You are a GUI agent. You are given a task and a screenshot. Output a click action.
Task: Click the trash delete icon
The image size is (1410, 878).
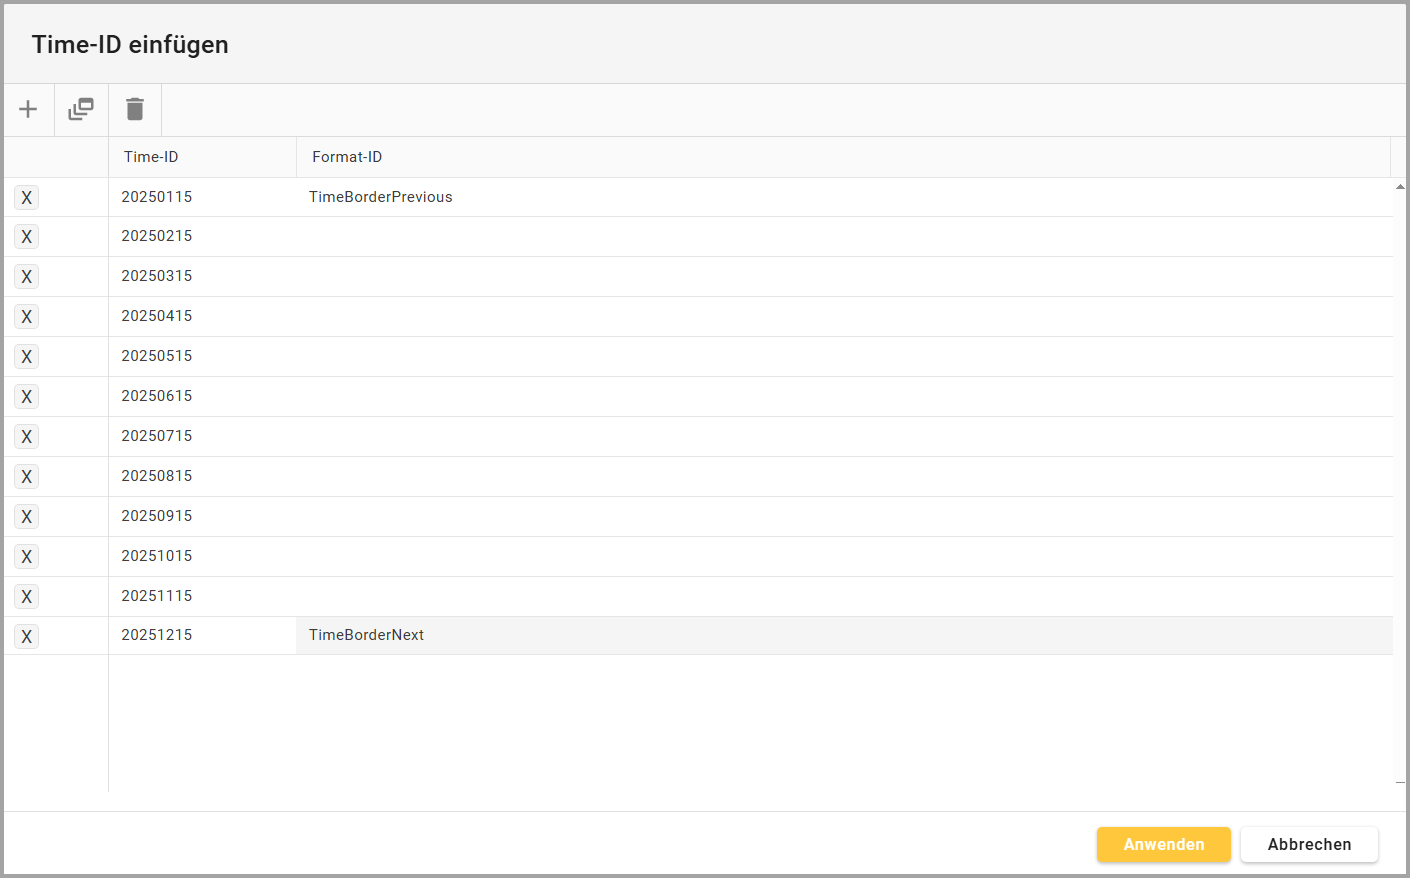pos(135,109)
